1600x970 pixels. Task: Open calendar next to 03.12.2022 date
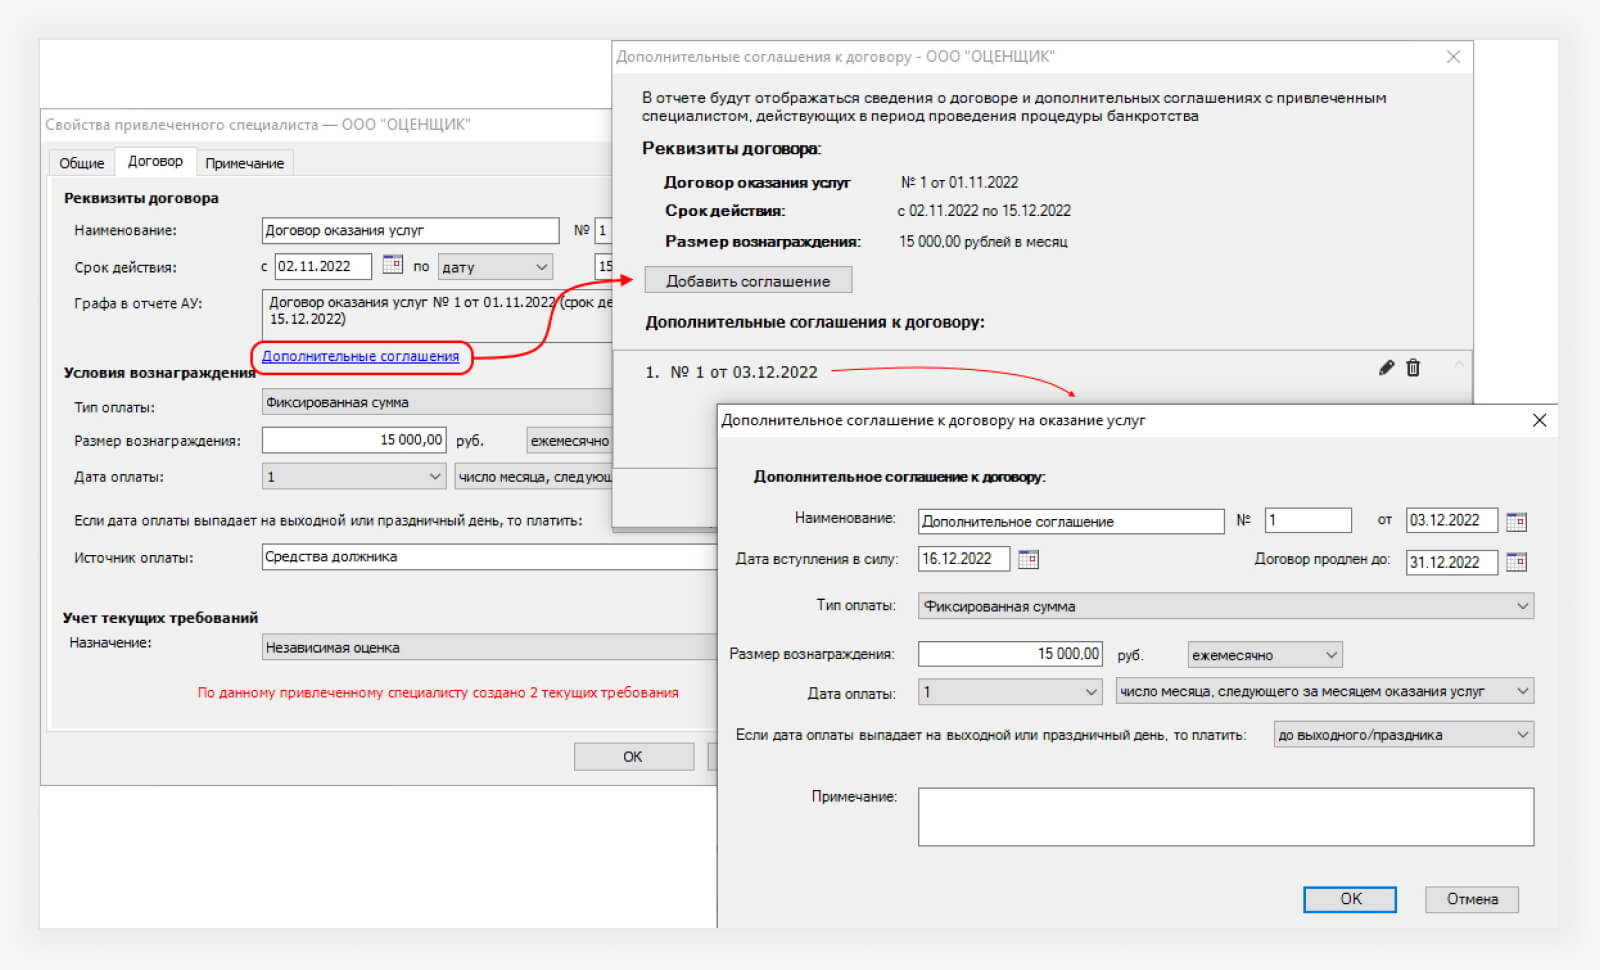1516,521
